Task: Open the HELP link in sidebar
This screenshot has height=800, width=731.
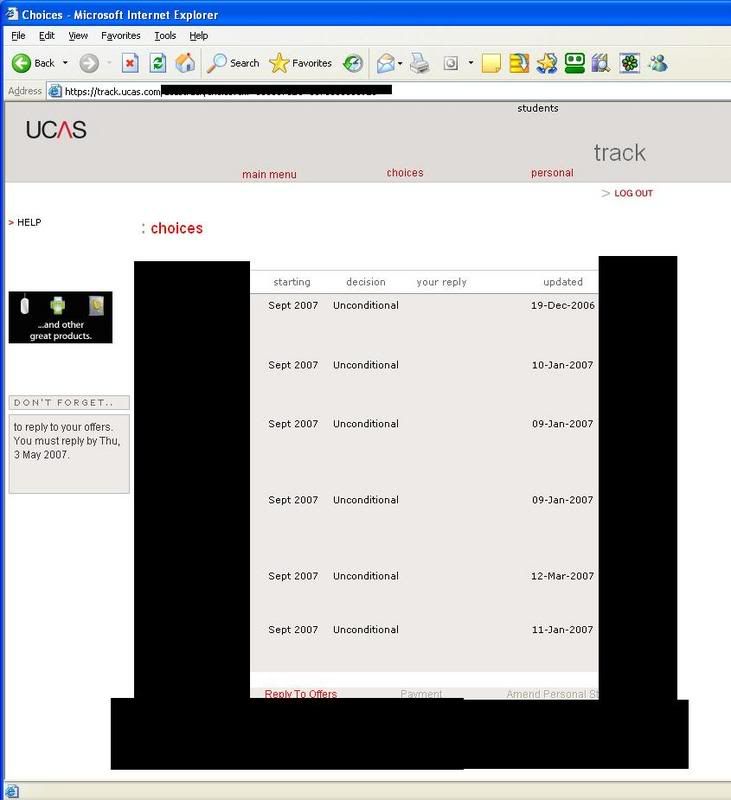Action: [29, 222]
